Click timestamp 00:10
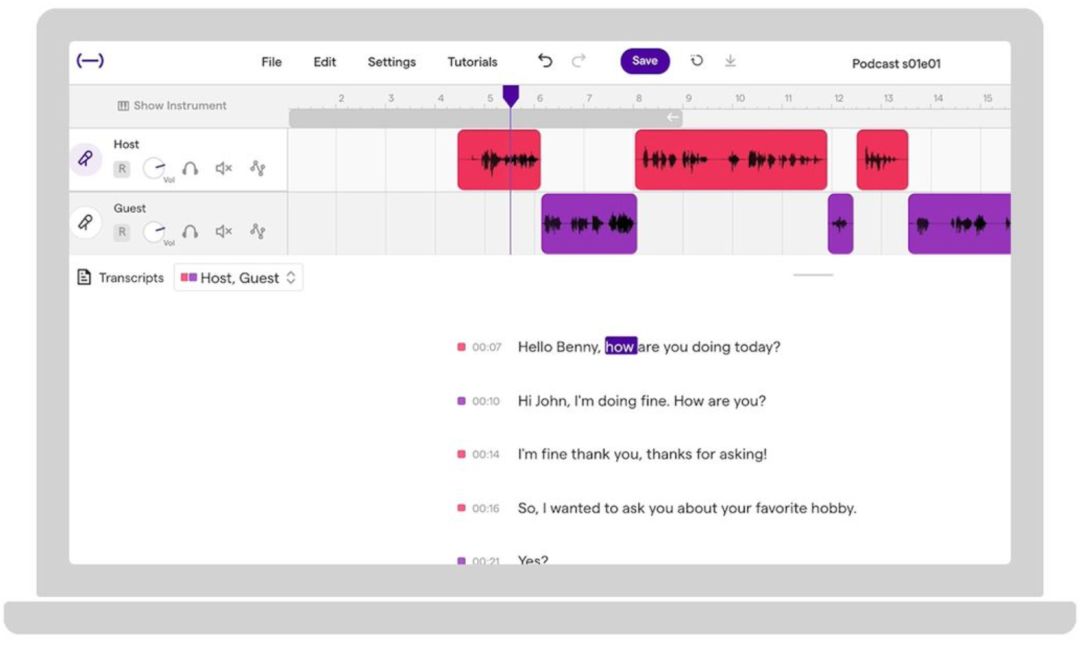The height and width of the screenshot is (647, 1080). 486,401
